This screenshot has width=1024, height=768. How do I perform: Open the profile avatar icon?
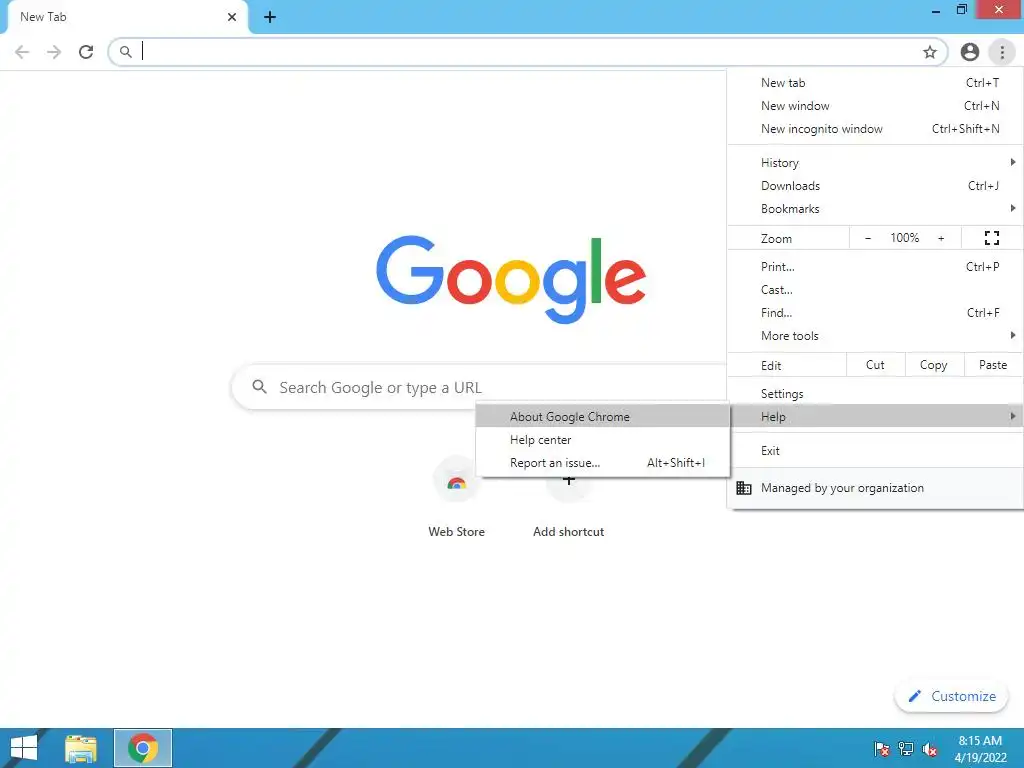(970, 52)
